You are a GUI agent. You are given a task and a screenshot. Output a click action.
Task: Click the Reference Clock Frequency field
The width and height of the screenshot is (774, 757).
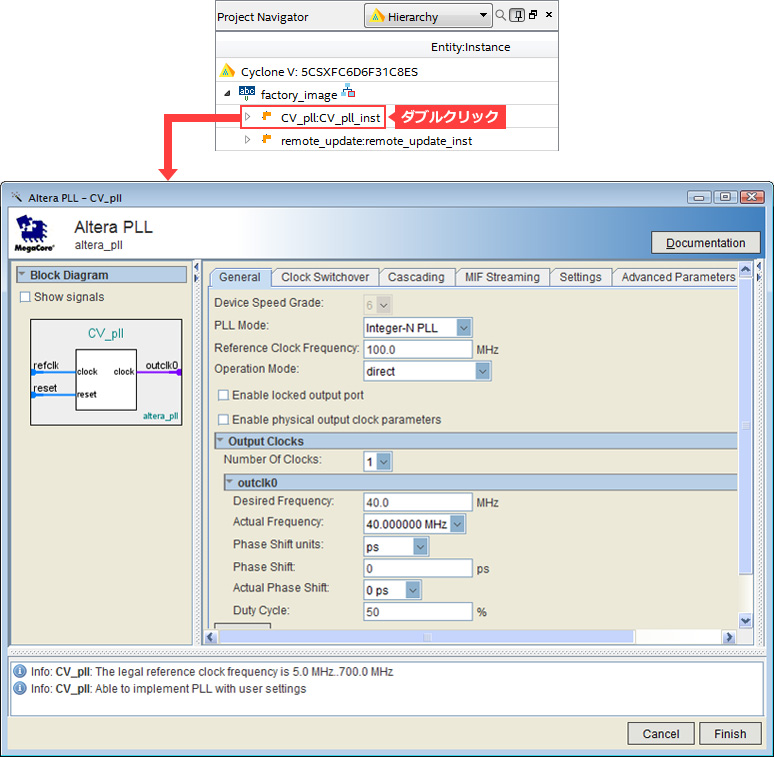point(418,349)
